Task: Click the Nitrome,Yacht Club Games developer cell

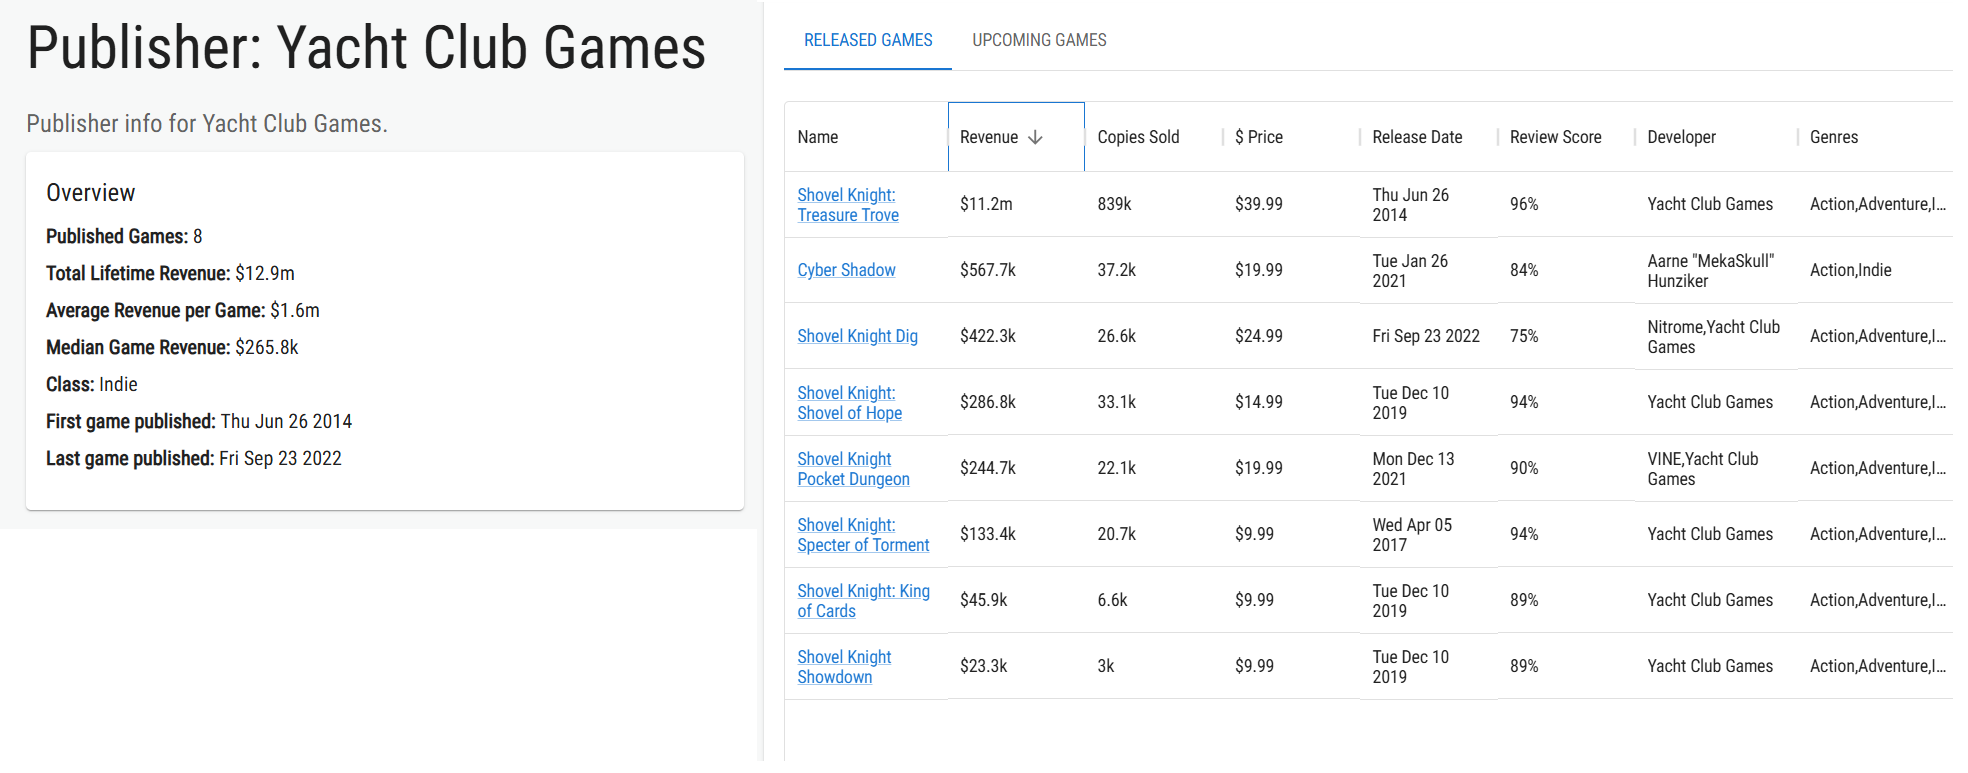Action: (x=1716, y=336)
